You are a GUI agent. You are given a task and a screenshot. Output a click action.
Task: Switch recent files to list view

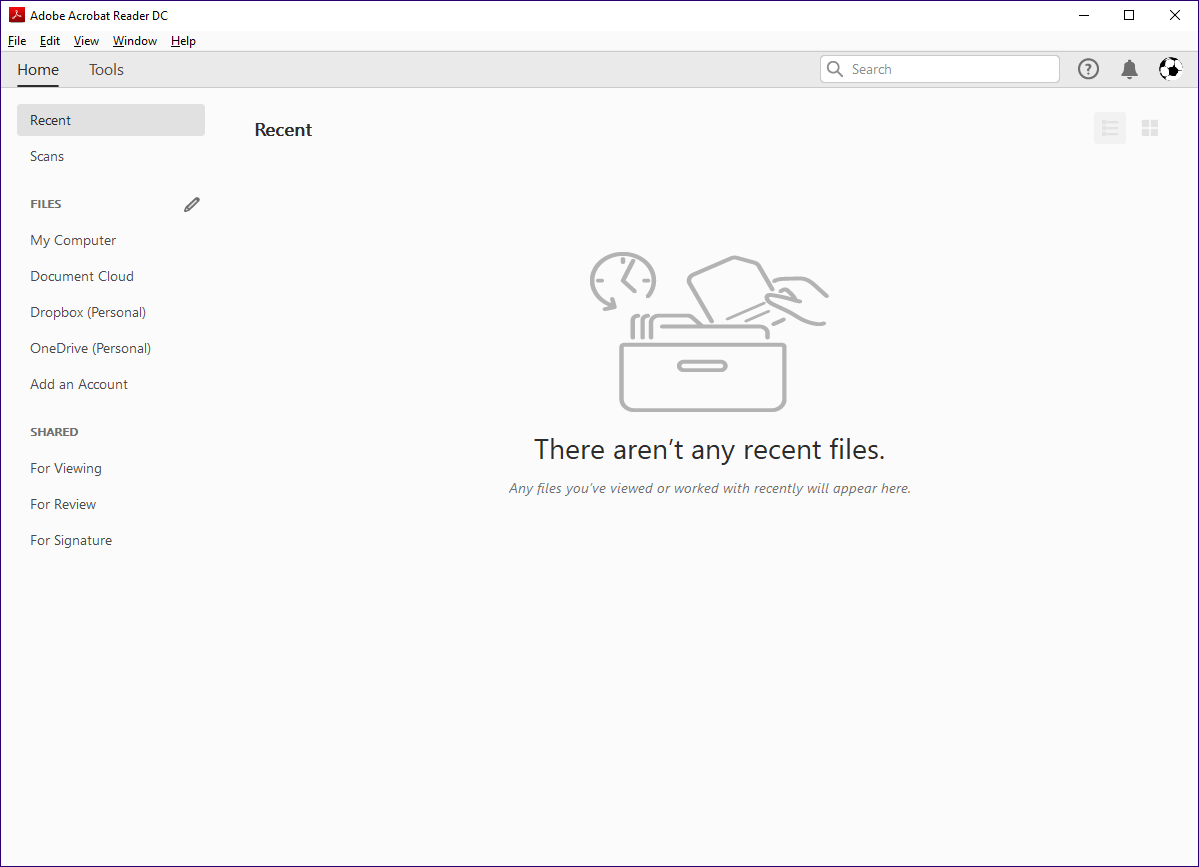coord(1109,128)
